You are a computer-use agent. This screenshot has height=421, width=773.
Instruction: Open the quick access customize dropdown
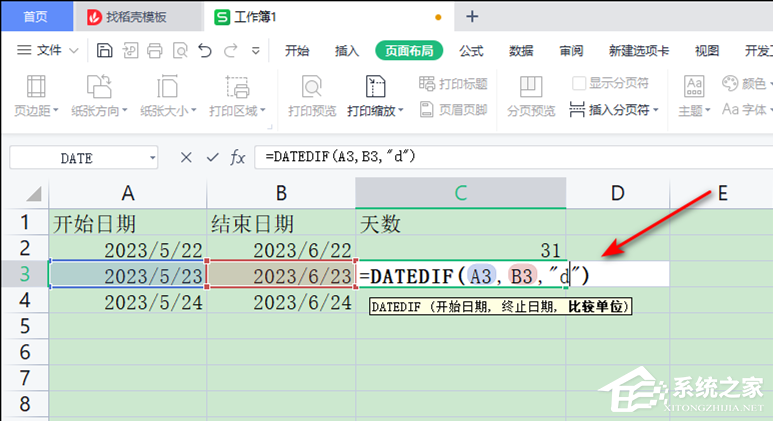(255, 50)
